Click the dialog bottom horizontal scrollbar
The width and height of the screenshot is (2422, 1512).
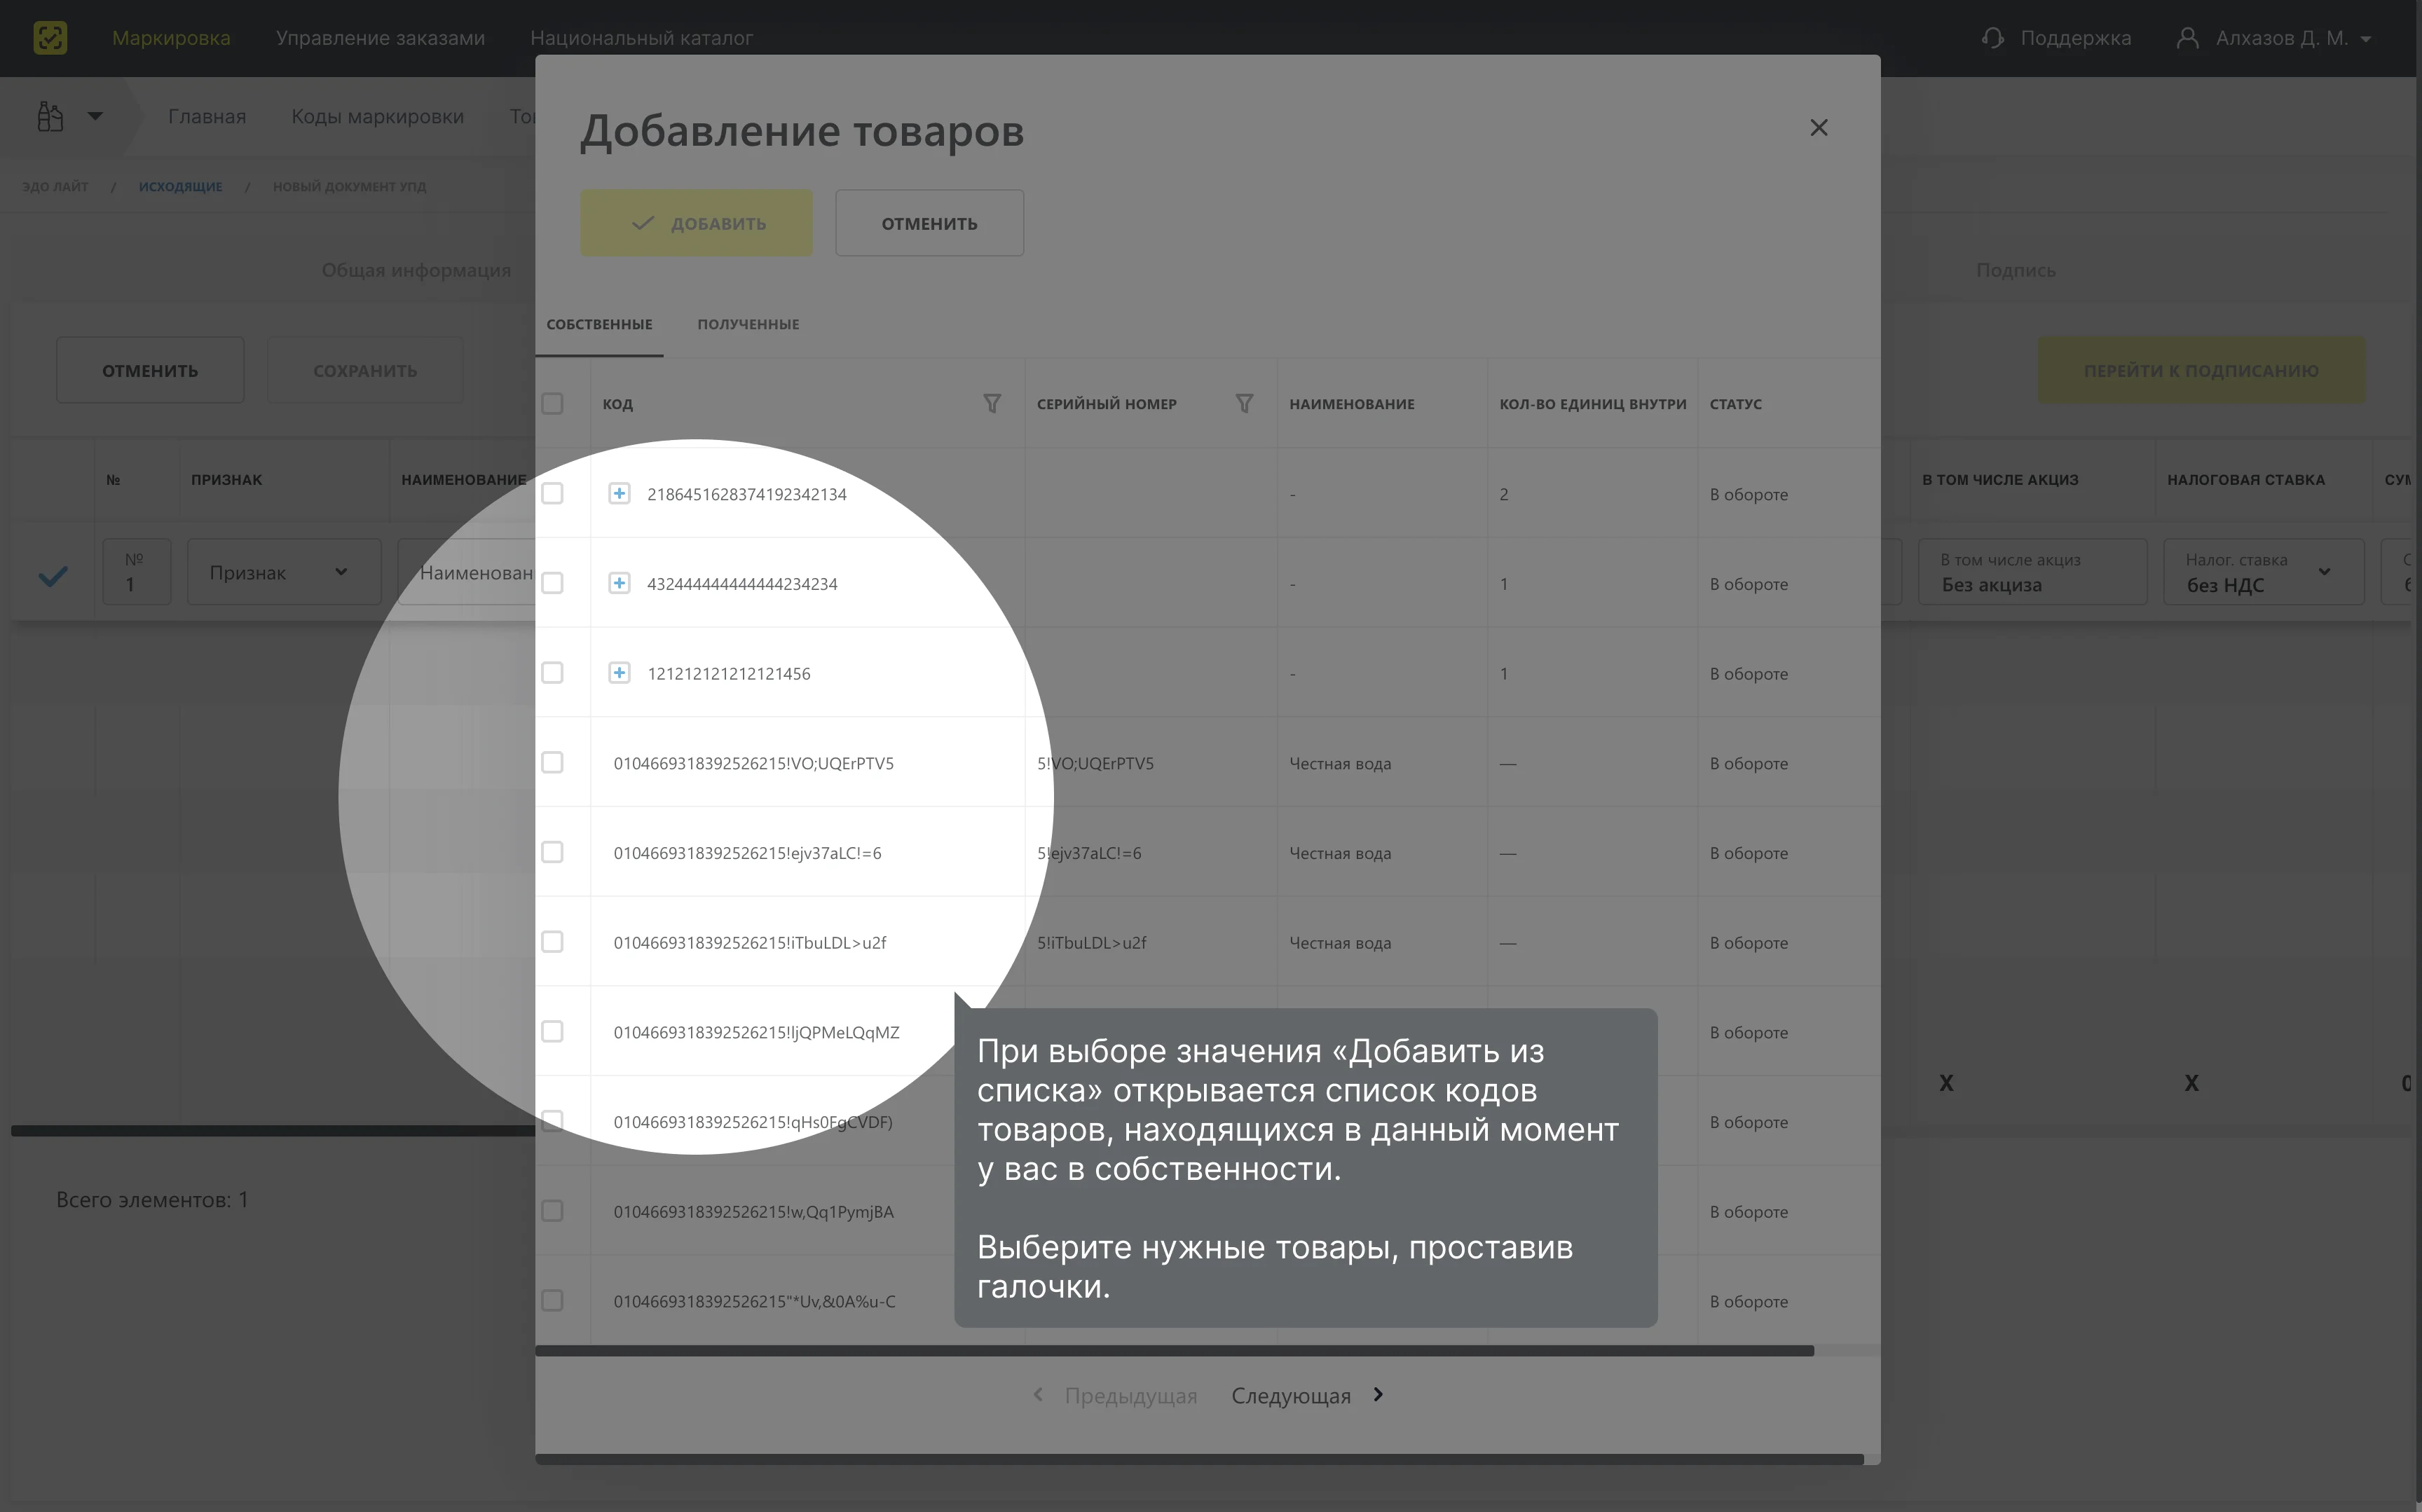[1199, 1459]
